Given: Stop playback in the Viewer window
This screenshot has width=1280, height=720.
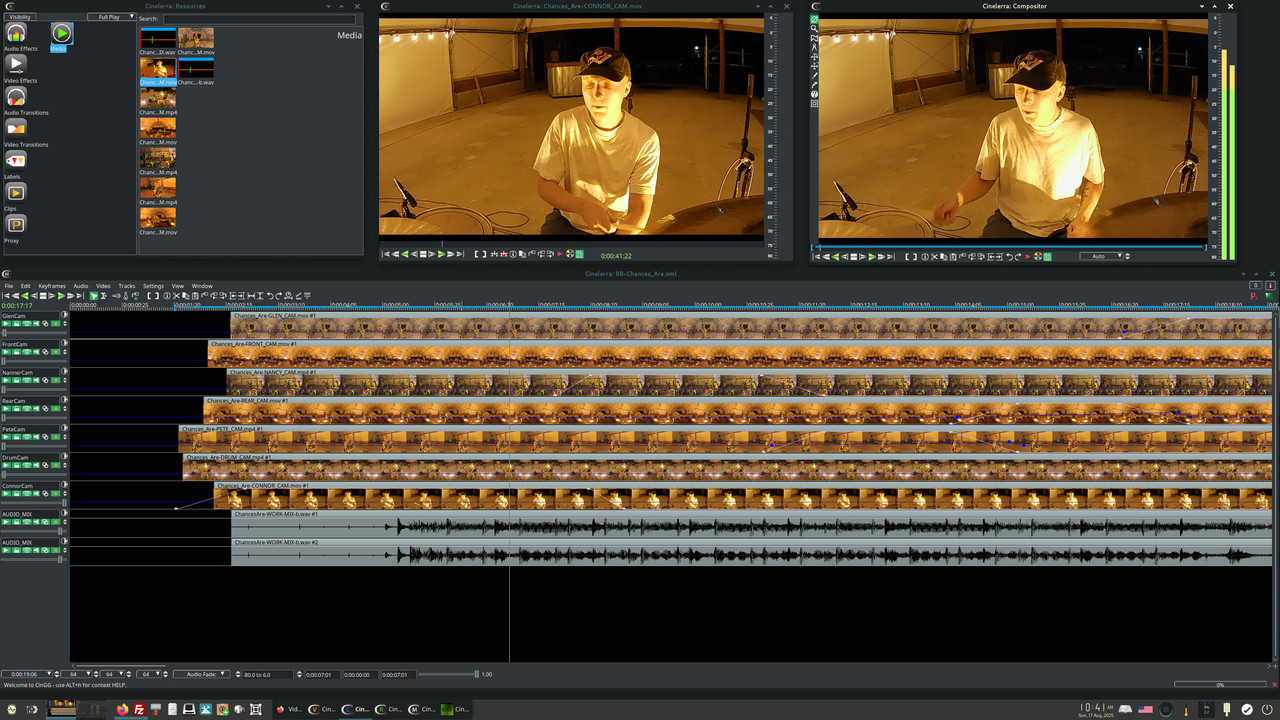Looking at the screenshot, I should (x=423, y=254).
